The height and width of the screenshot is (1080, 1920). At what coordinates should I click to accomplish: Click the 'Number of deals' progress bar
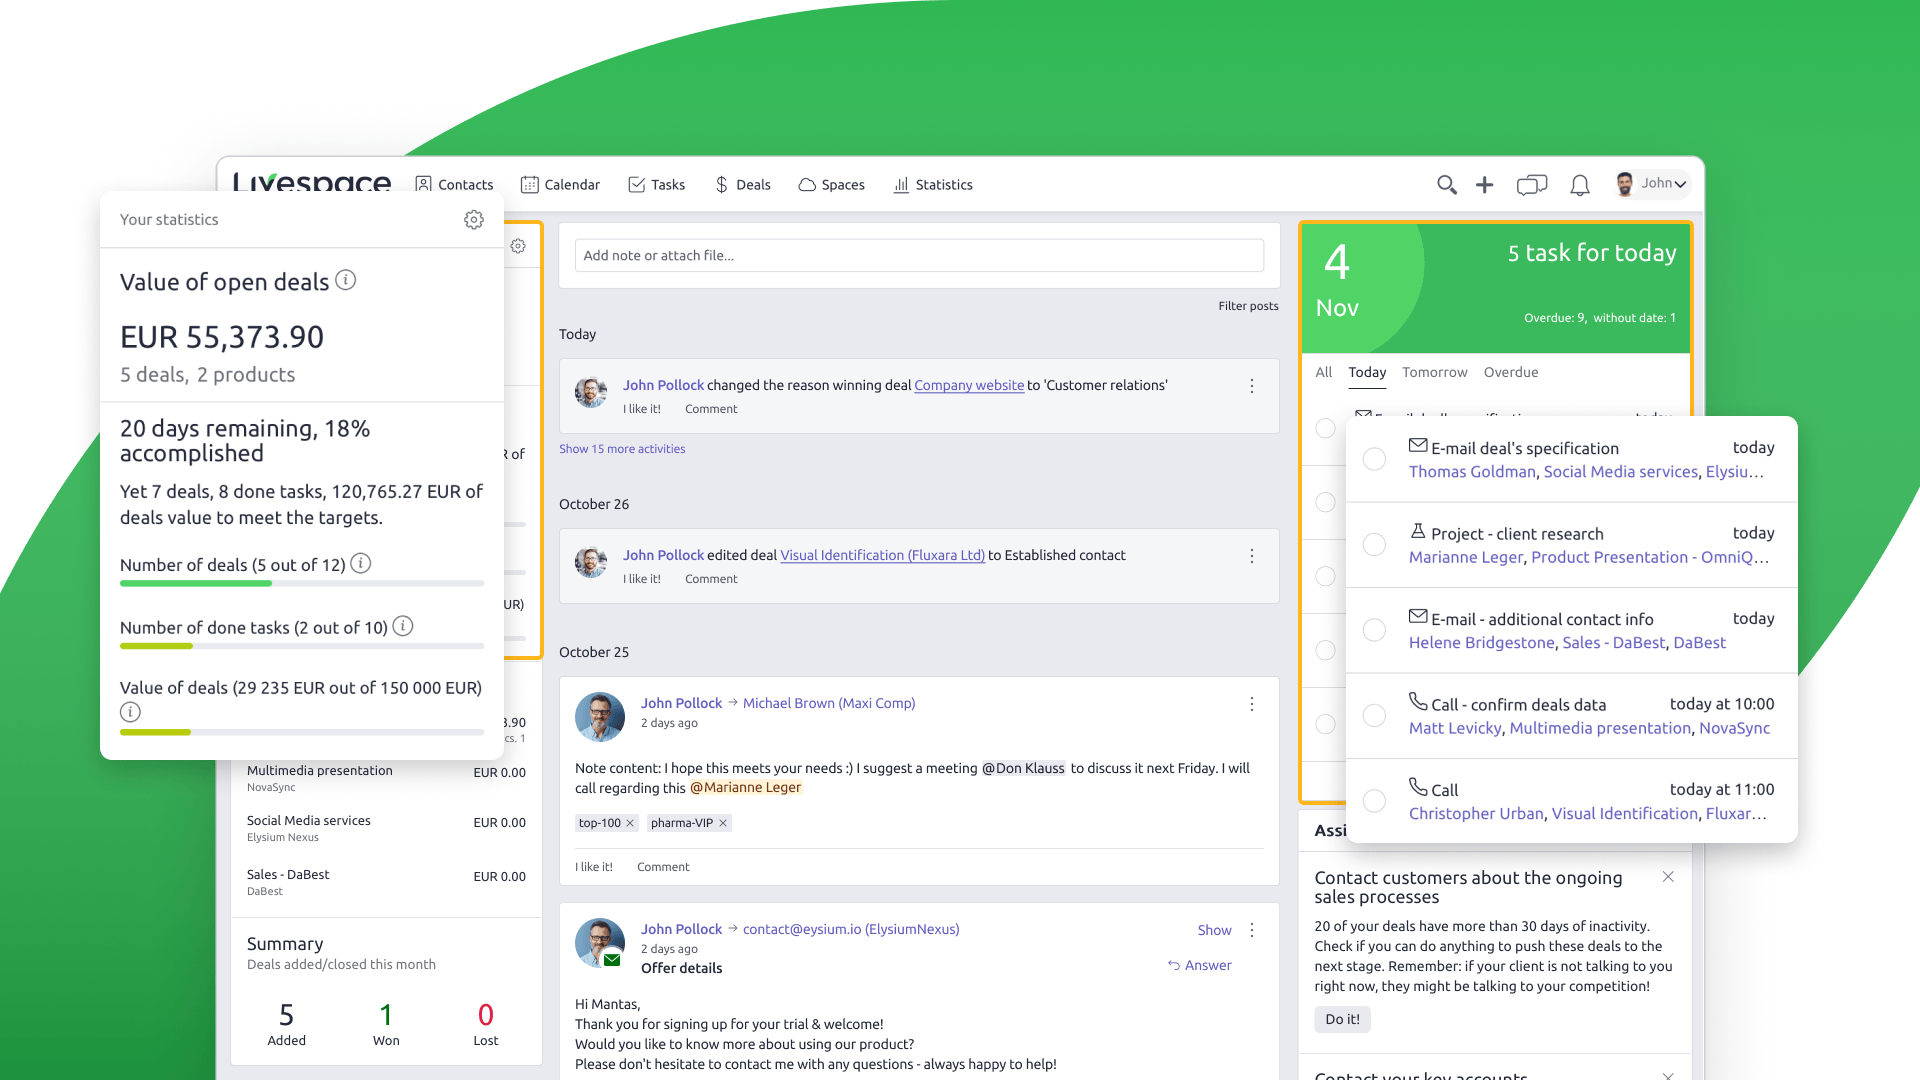point(300,583)
